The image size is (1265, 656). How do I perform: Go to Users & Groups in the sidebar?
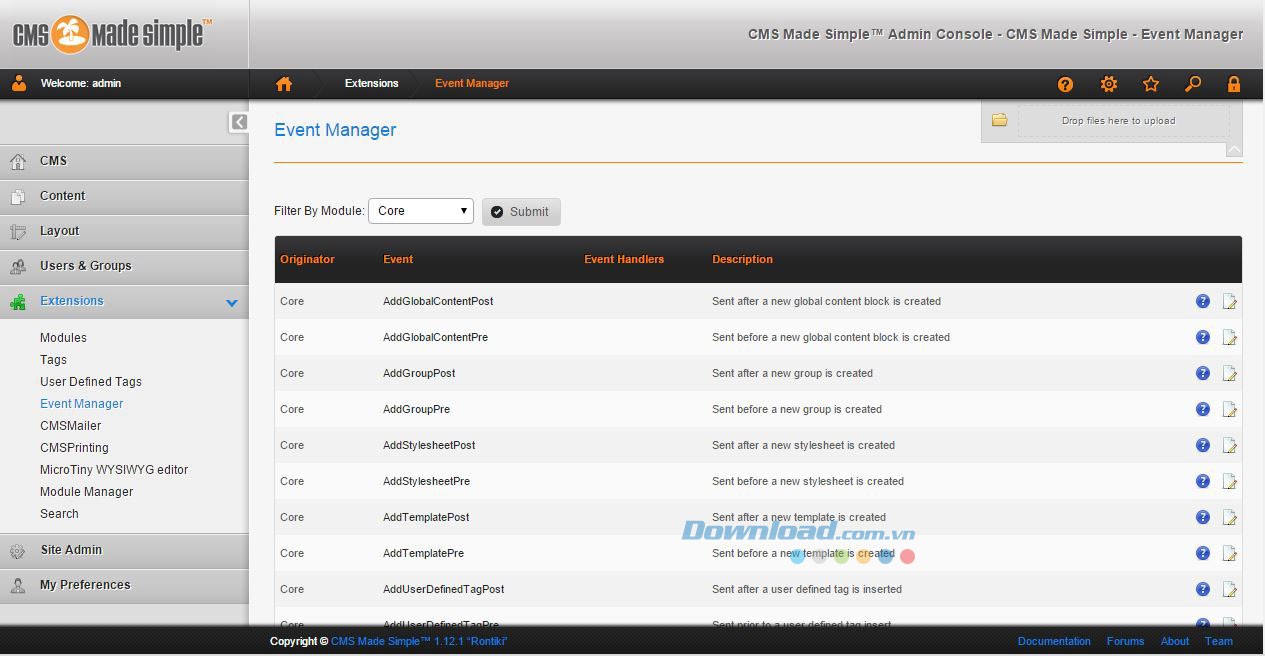pos(88,266)
